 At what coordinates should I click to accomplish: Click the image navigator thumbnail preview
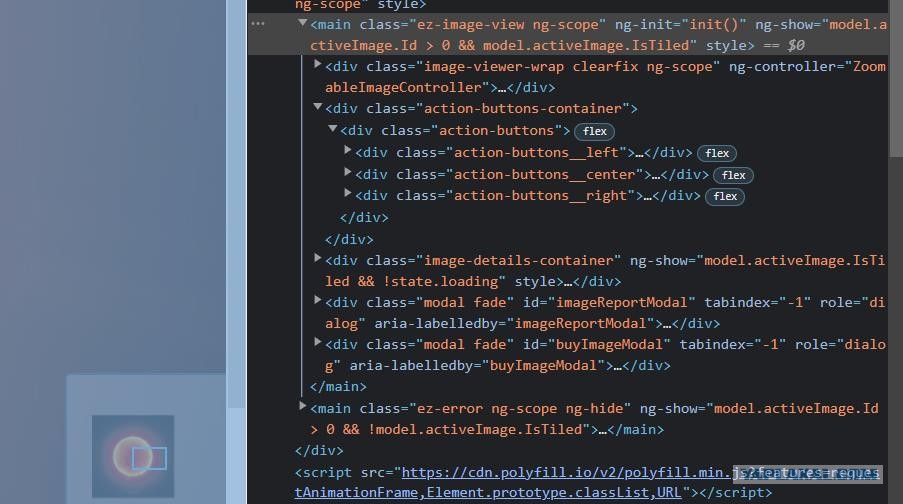point(133,456)
